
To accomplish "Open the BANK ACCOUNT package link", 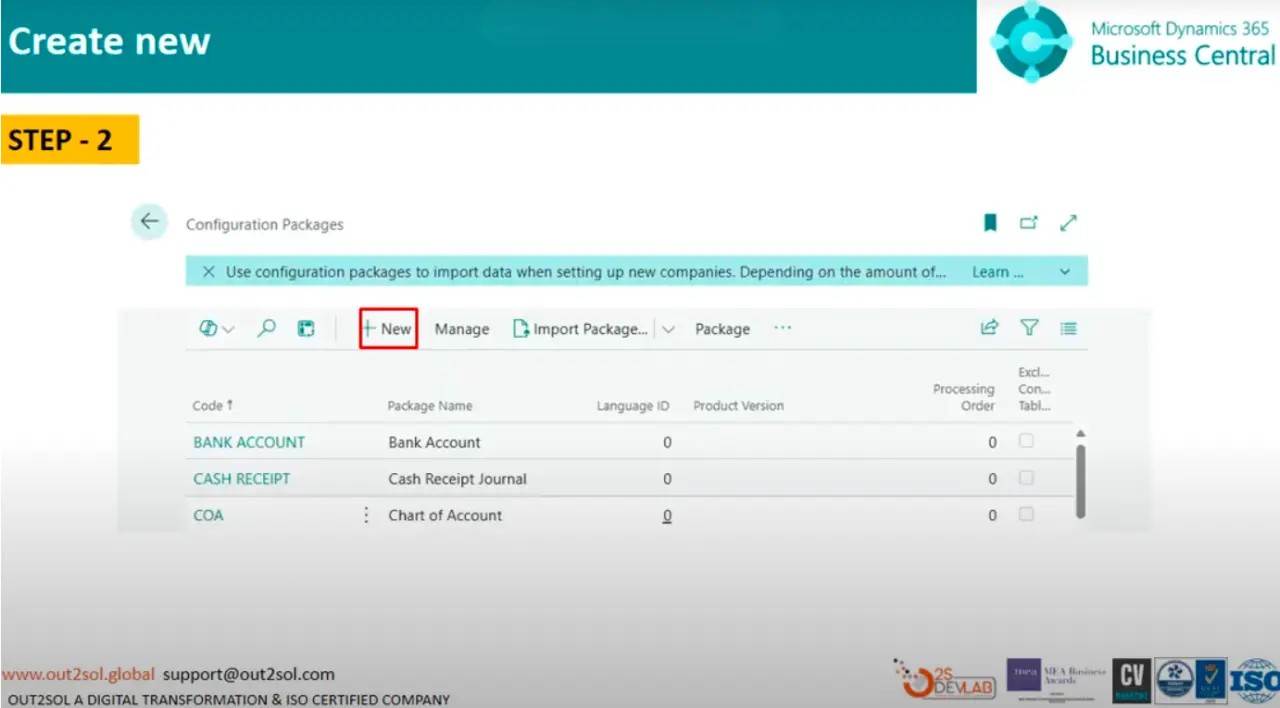I will coord(249,442).
